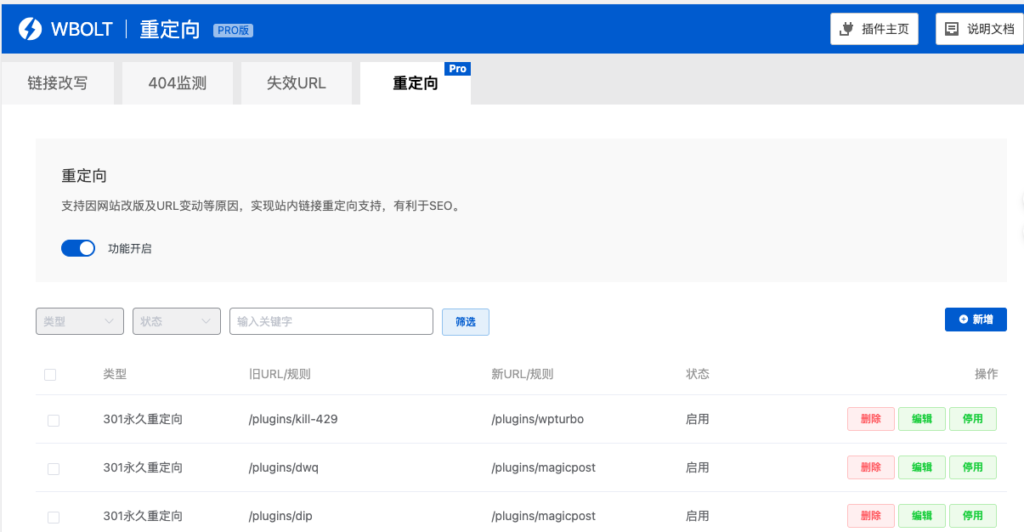Check the box for the /plugins/kill-429 row
Viewport: 1024px width, 532px height.
coord(54,420)
